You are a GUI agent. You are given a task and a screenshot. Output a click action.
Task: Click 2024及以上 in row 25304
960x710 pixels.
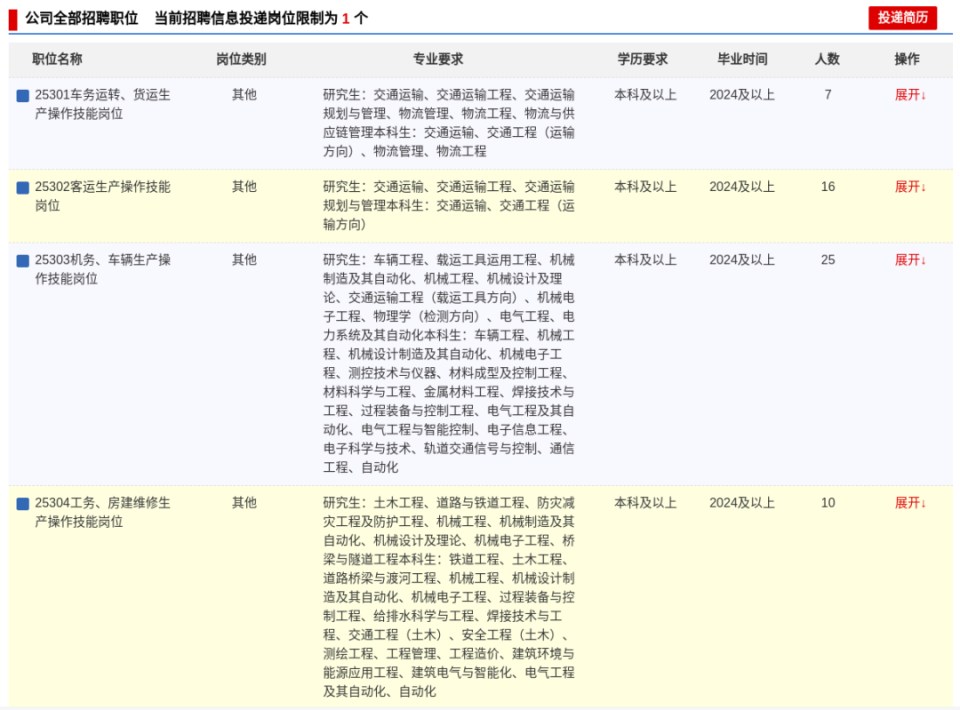pyautogui.click(x=742, y=503)
